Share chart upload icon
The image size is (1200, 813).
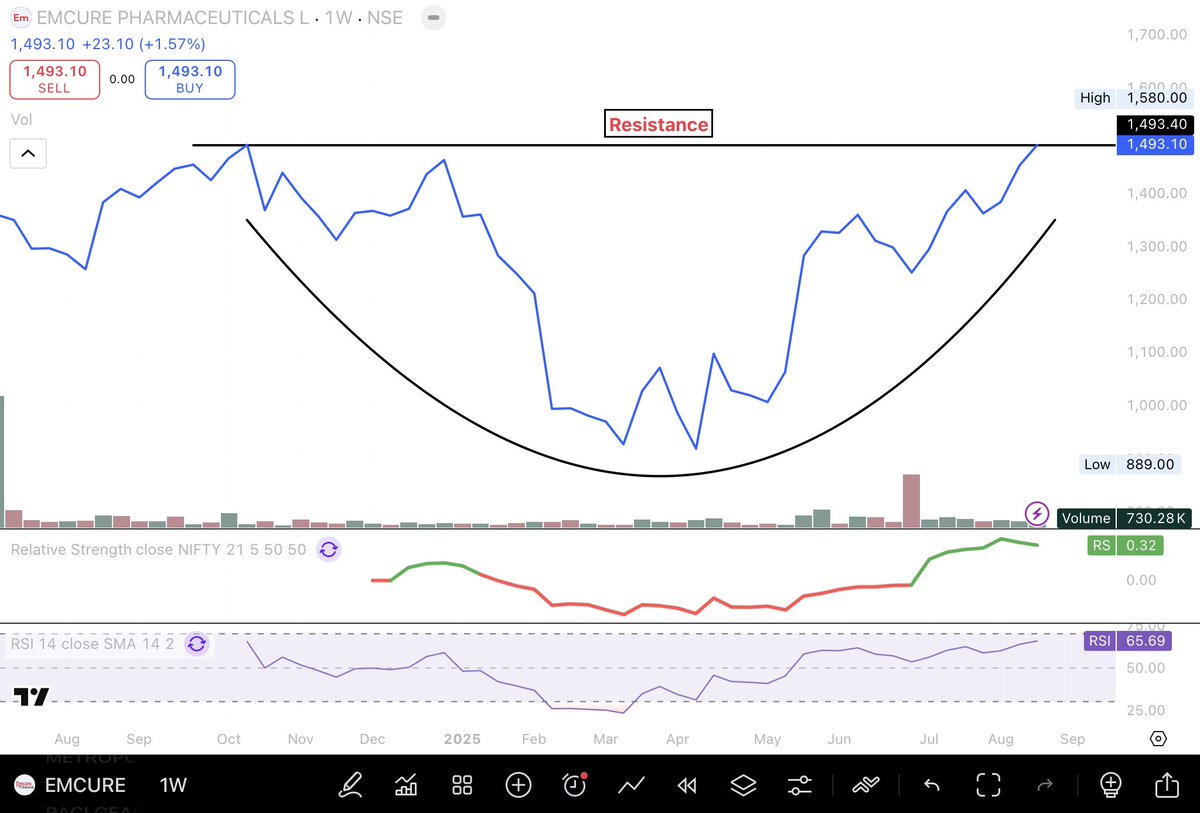[x=1166, y=784]
